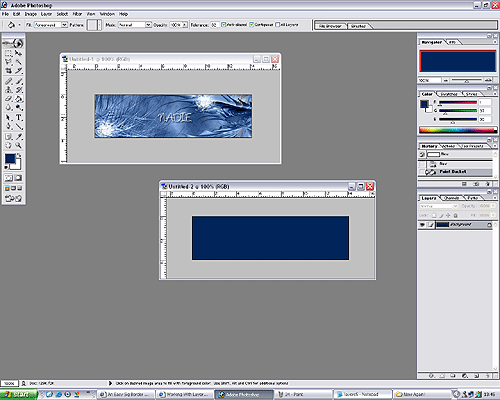Uncheck the Contiguous option
The height and width of the screenshot is (400, 500).
coord(252,25)
